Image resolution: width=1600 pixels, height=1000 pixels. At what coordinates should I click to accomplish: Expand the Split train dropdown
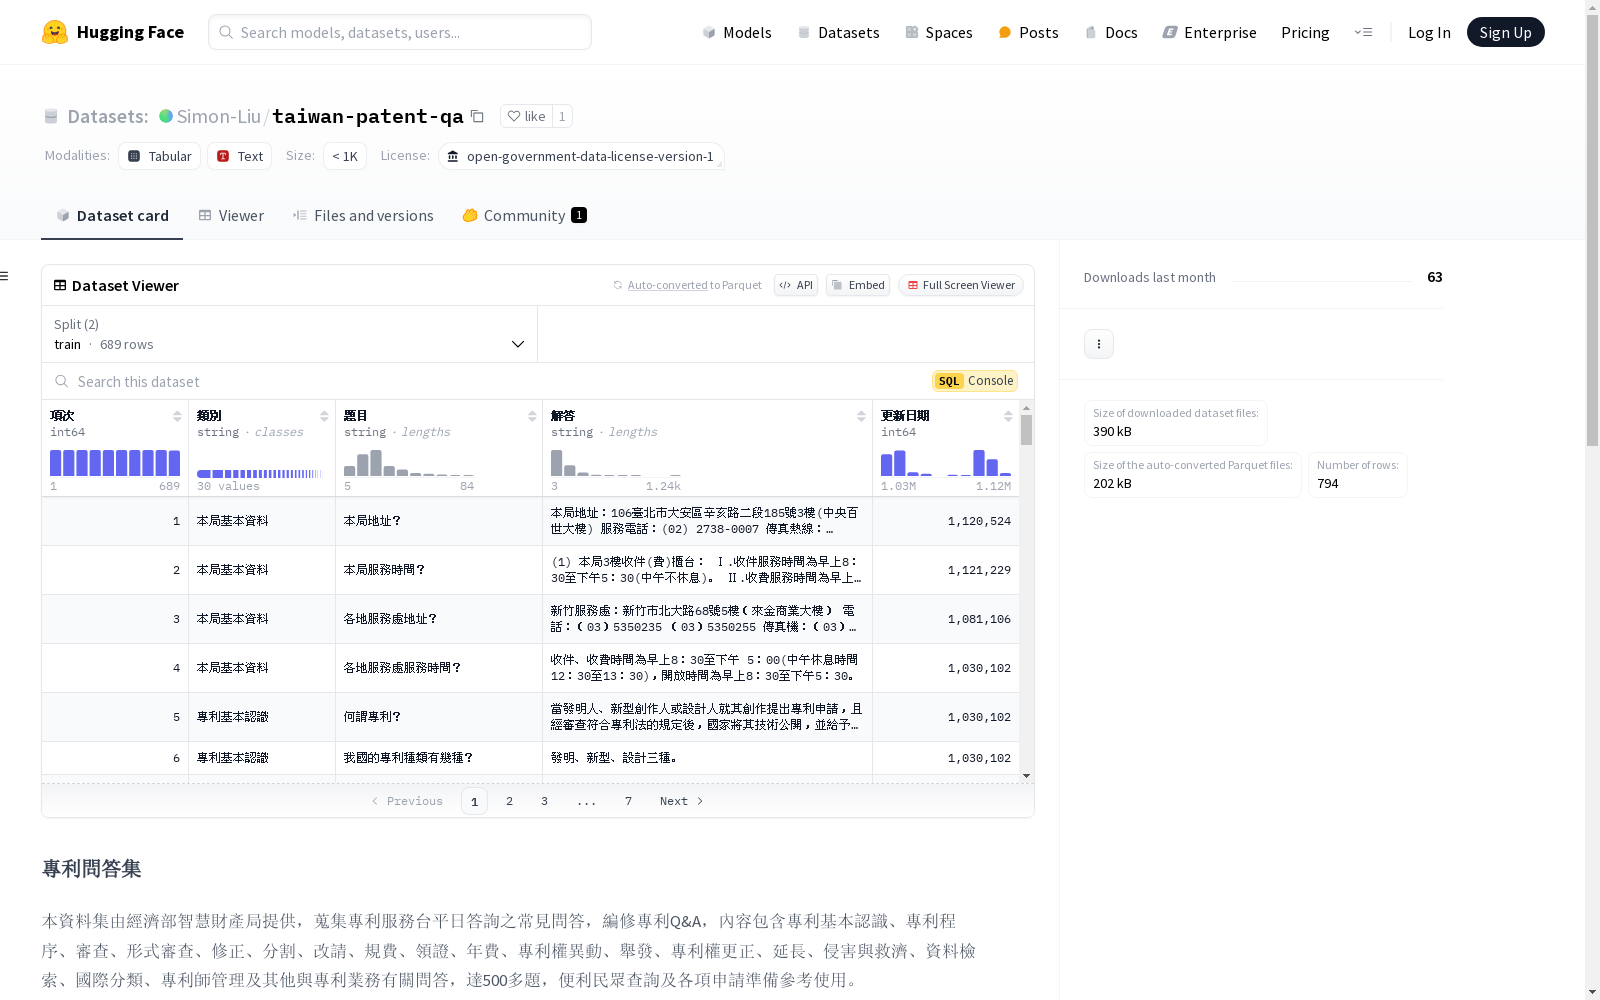290,334
